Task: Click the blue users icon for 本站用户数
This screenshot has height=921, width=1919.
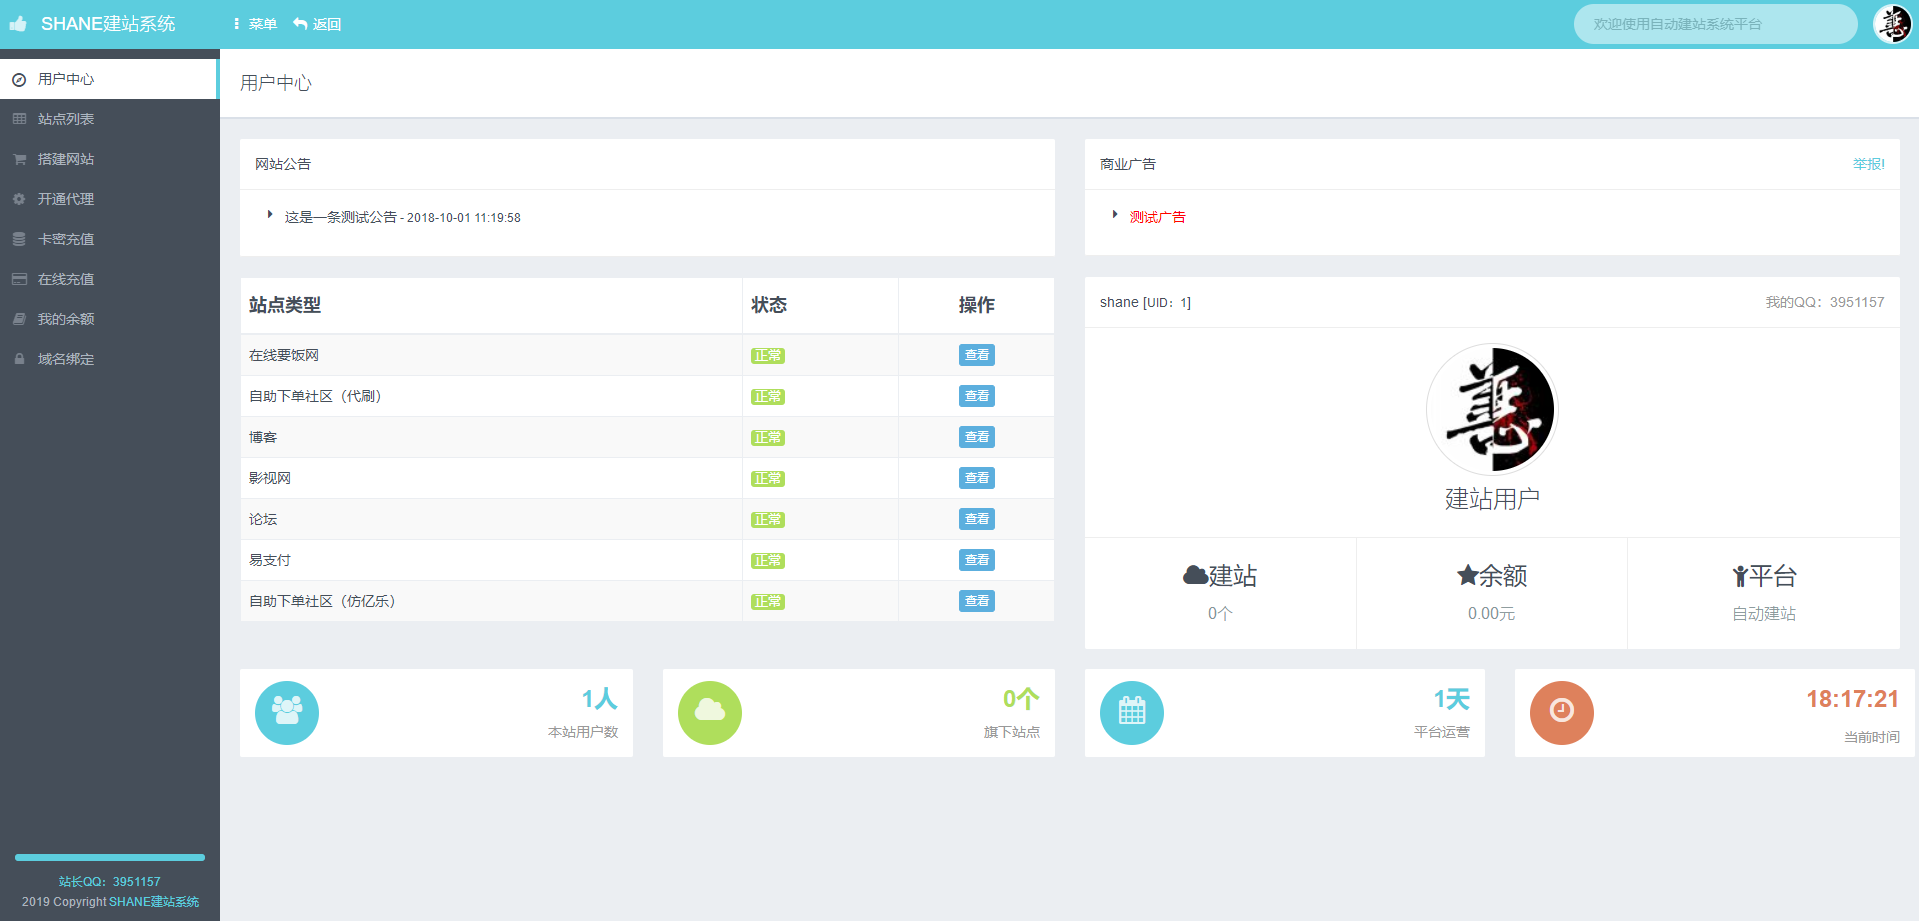Action: pos(287,712)
